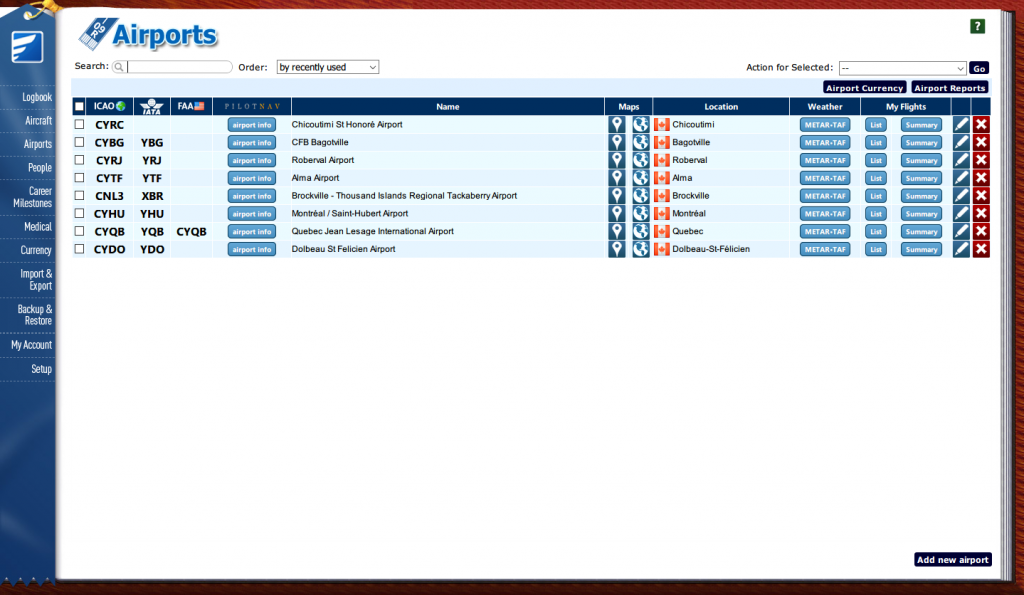Click the airport Search input field
The image size is (1024, 595).
[180, 67]
